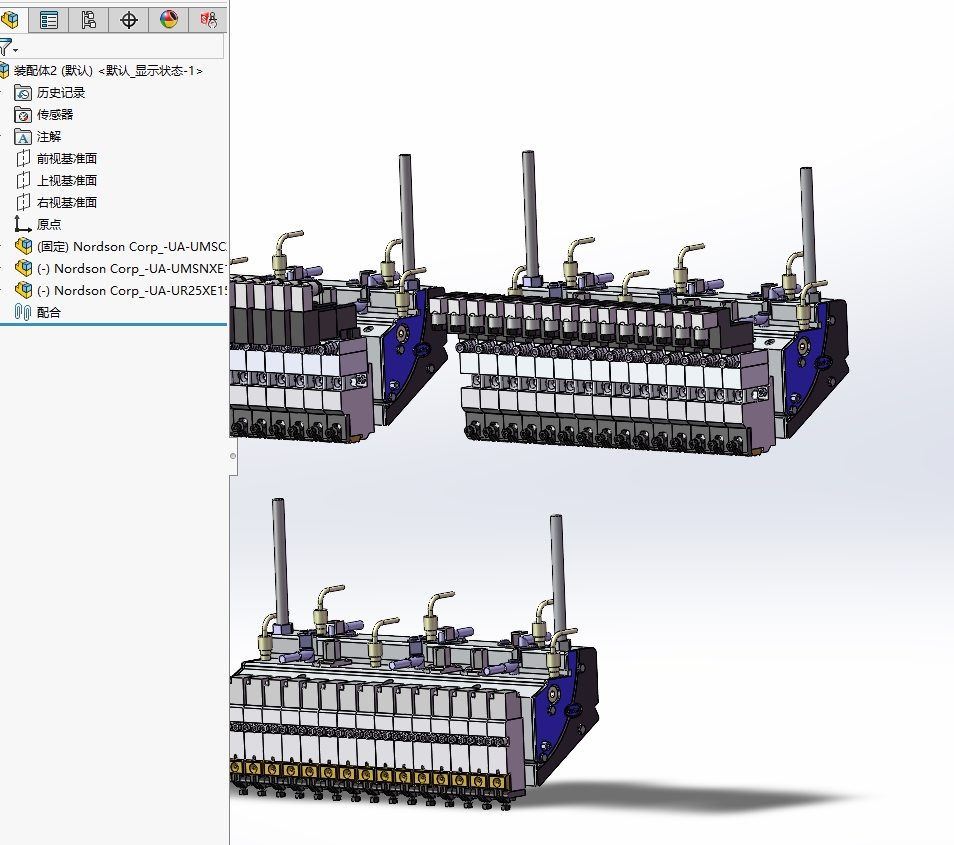Click the 传感器 sensor icon
The height and width of the screenshot is (845, 954).
coord(23,114)
